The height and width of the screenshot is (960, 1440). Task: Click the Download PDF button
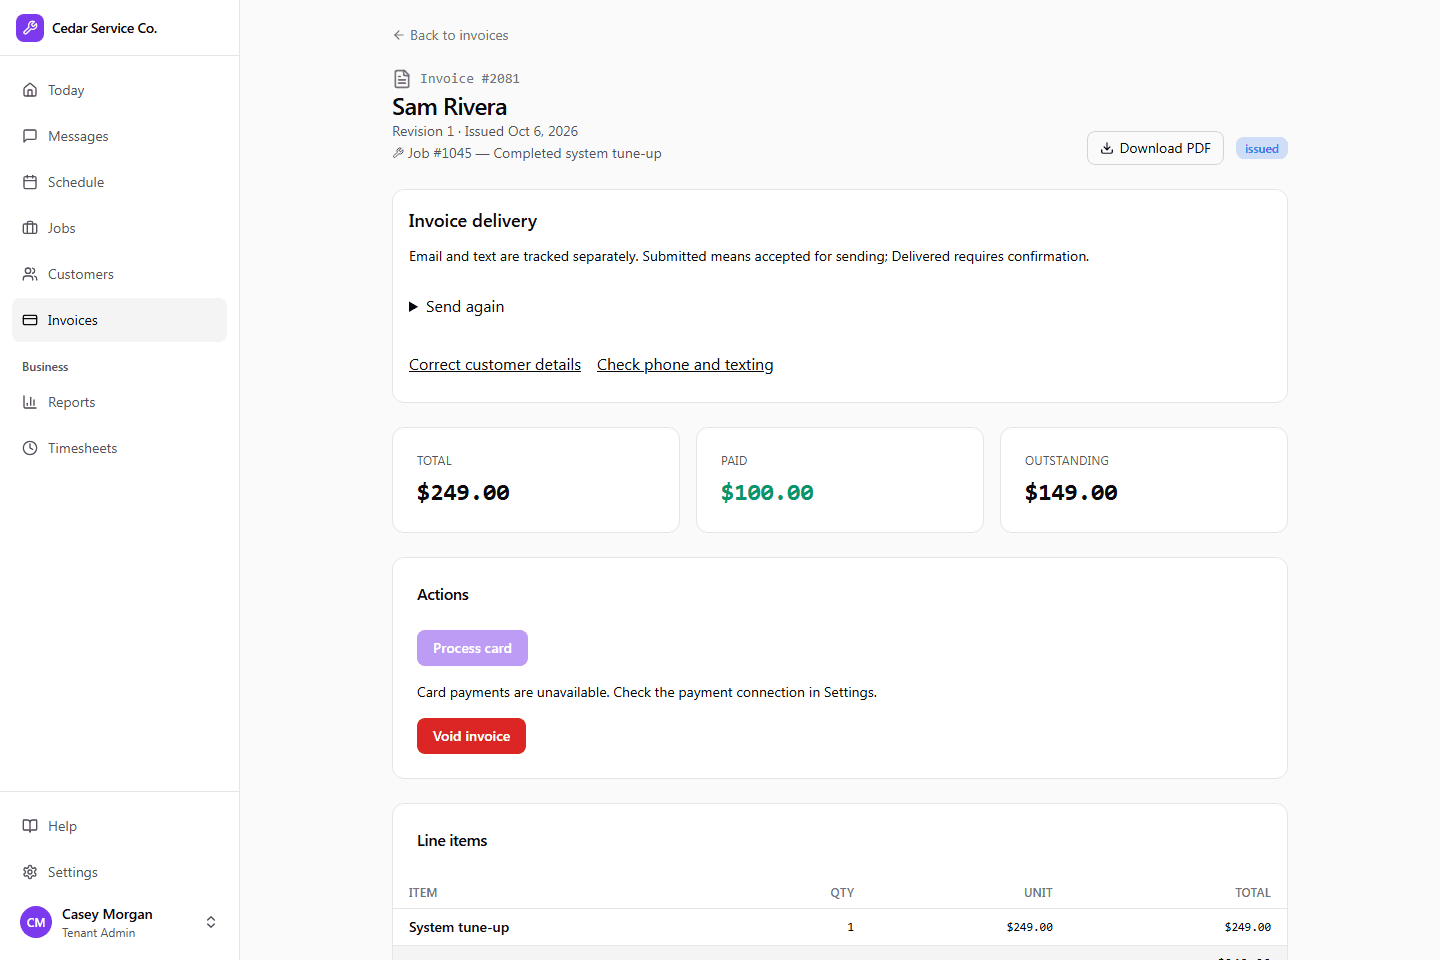[x=1155, y=148]
